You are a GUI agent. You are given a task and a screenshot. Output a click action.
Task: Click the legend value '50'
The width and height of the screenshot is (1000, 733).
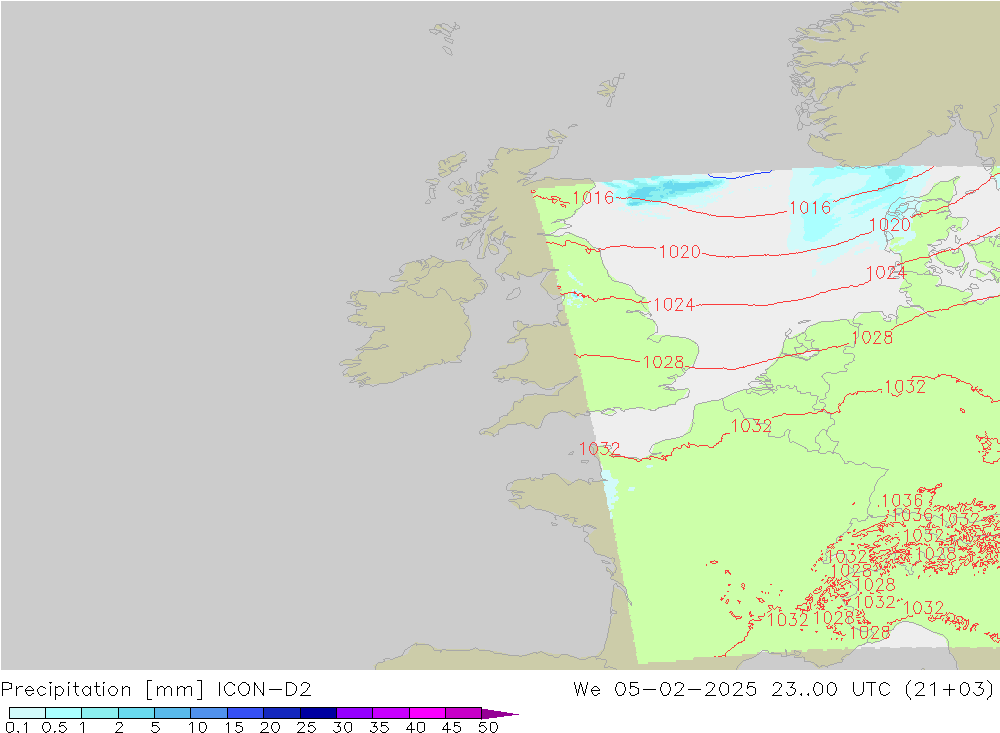pos(488,727)
